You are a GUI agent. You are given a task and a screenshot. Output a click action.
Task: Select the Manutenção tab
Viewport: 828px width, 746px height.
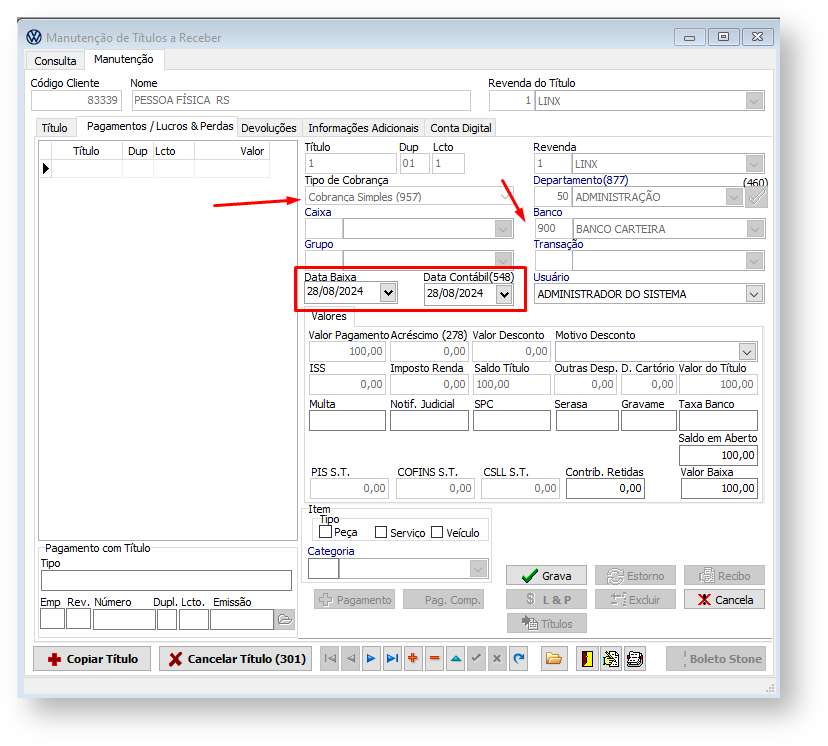(x=124, y=59)
